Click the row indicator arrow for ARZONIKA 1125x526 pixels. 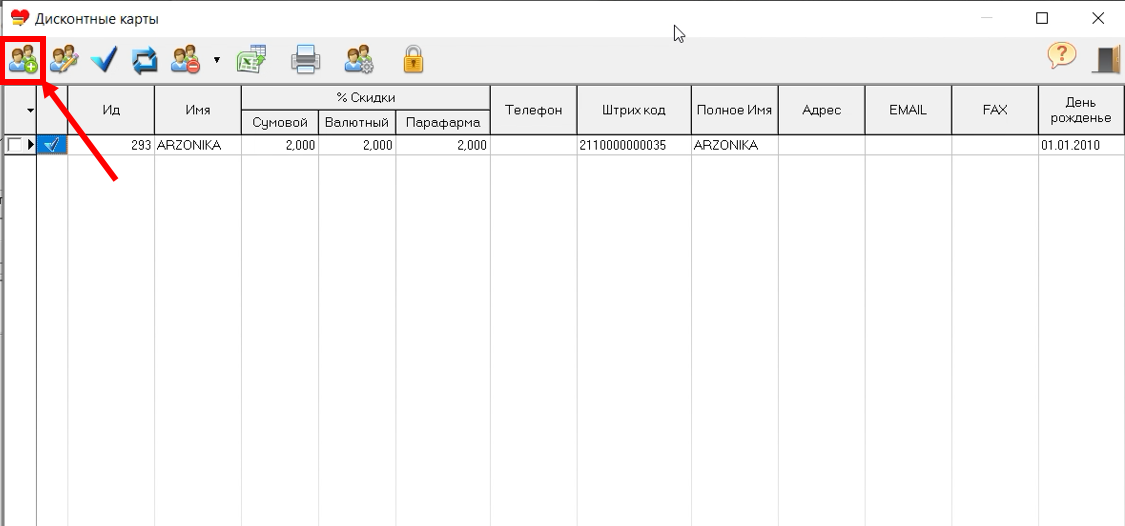pos(31,145)
